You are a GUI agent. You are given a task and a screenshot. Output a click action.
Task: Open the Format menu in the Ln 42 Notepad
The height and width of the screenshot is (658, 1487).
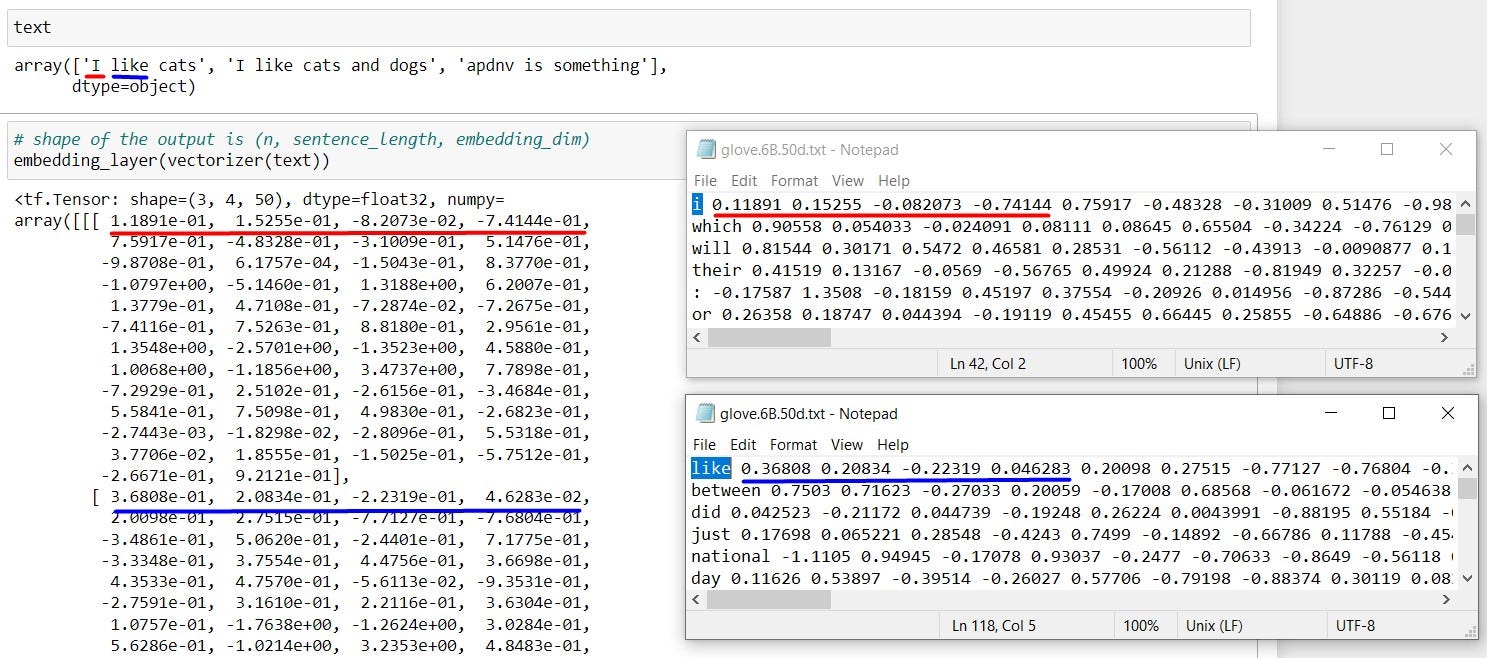(794, 181)
